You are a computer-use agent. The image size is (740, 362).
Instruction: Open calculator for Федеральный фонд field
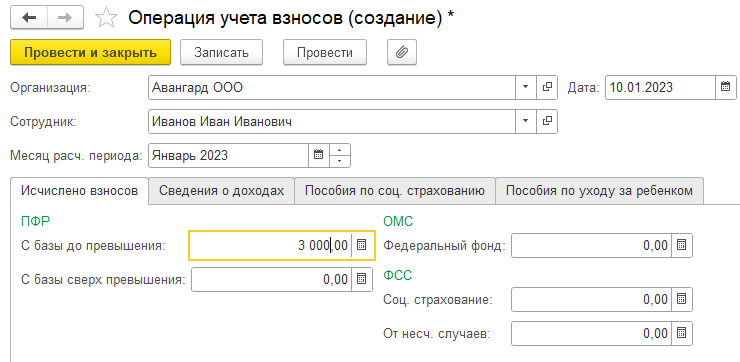click(x=681, y=245)
